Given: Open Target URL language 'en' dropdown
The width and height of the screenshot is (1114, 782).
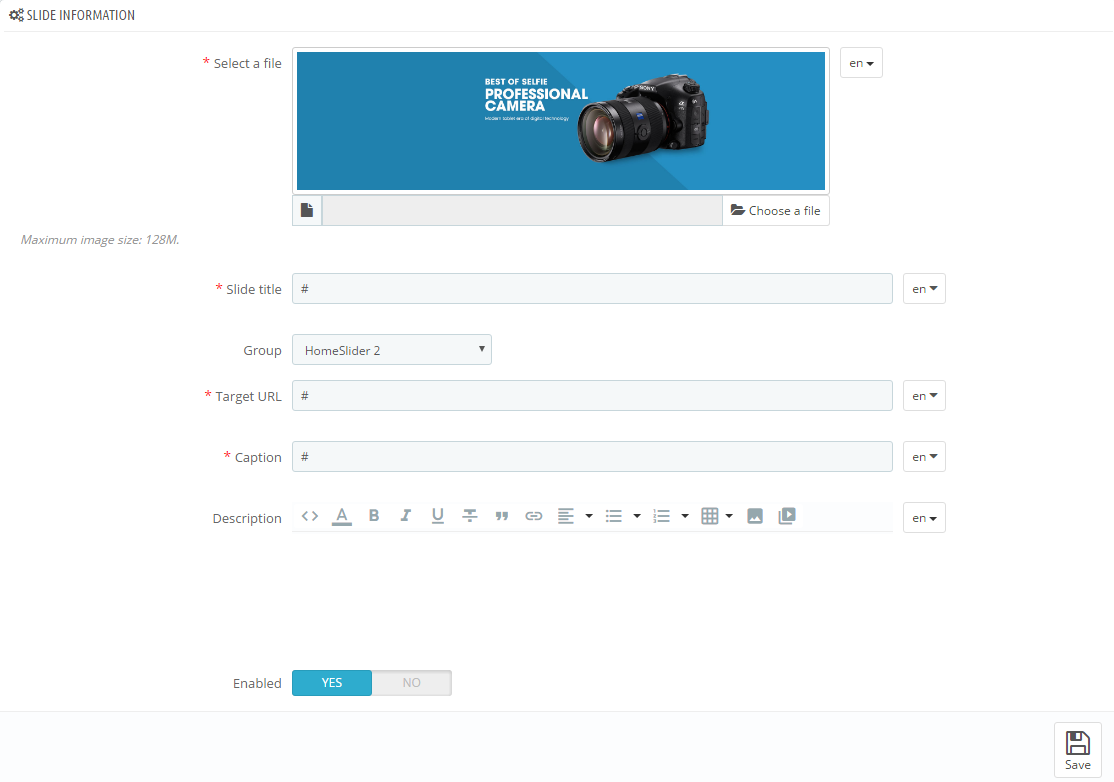Looking at the screenshot, I should point(924,396).
